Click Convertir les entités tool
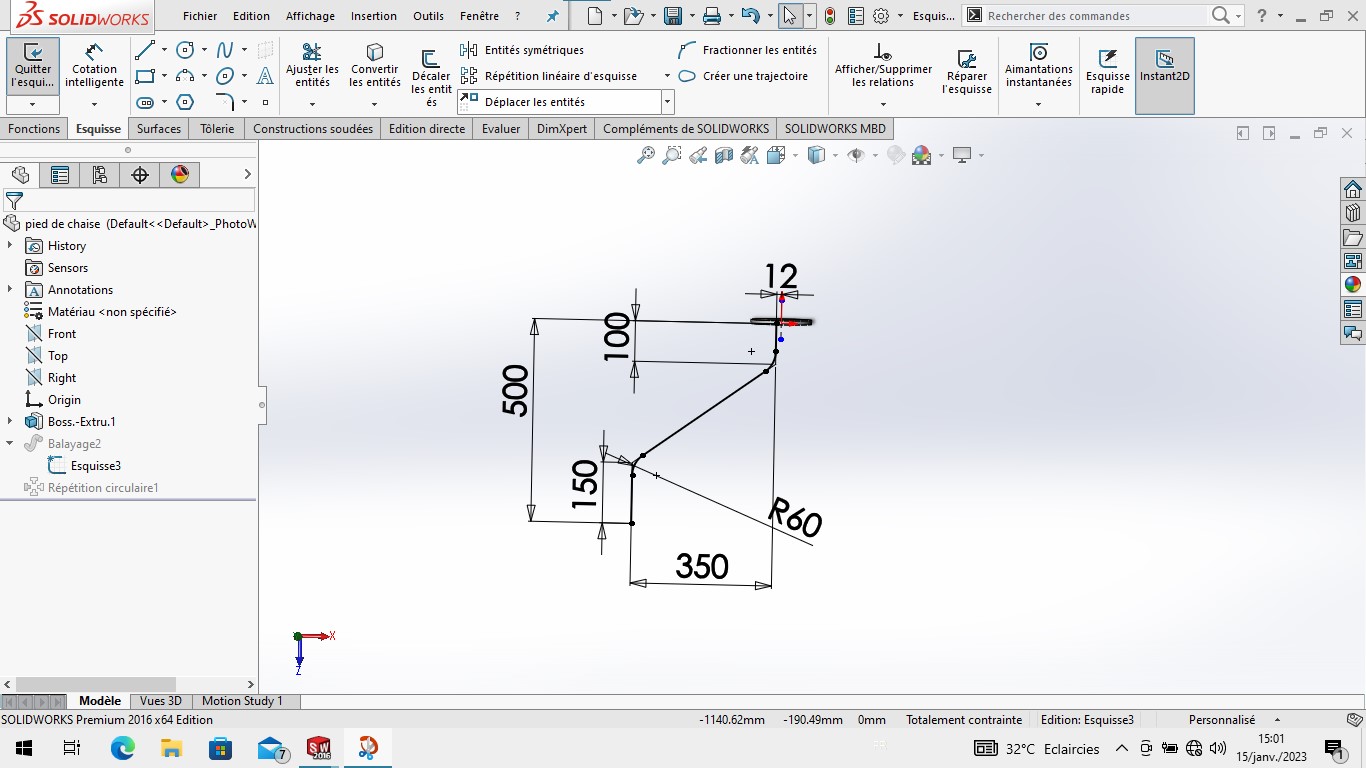The height and width of the screenshot is (768, 1366). (x=375, y=66)
